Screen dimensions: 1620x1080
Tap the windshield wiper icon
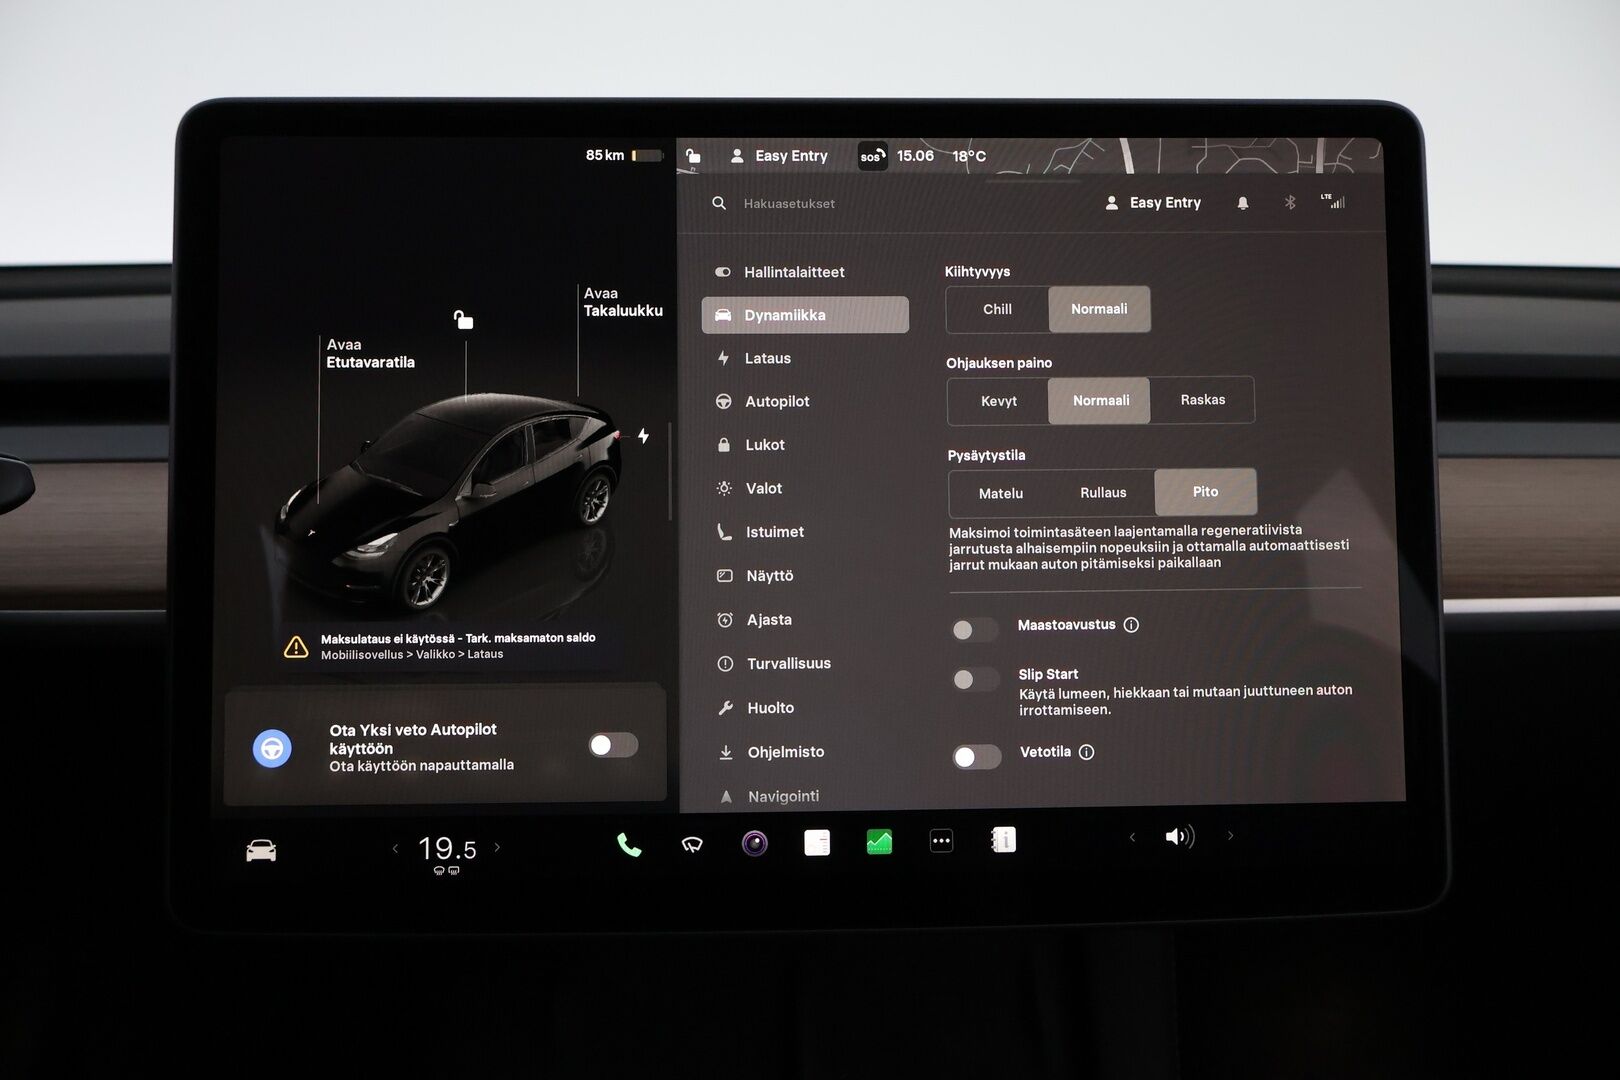[x=692, y=845]
